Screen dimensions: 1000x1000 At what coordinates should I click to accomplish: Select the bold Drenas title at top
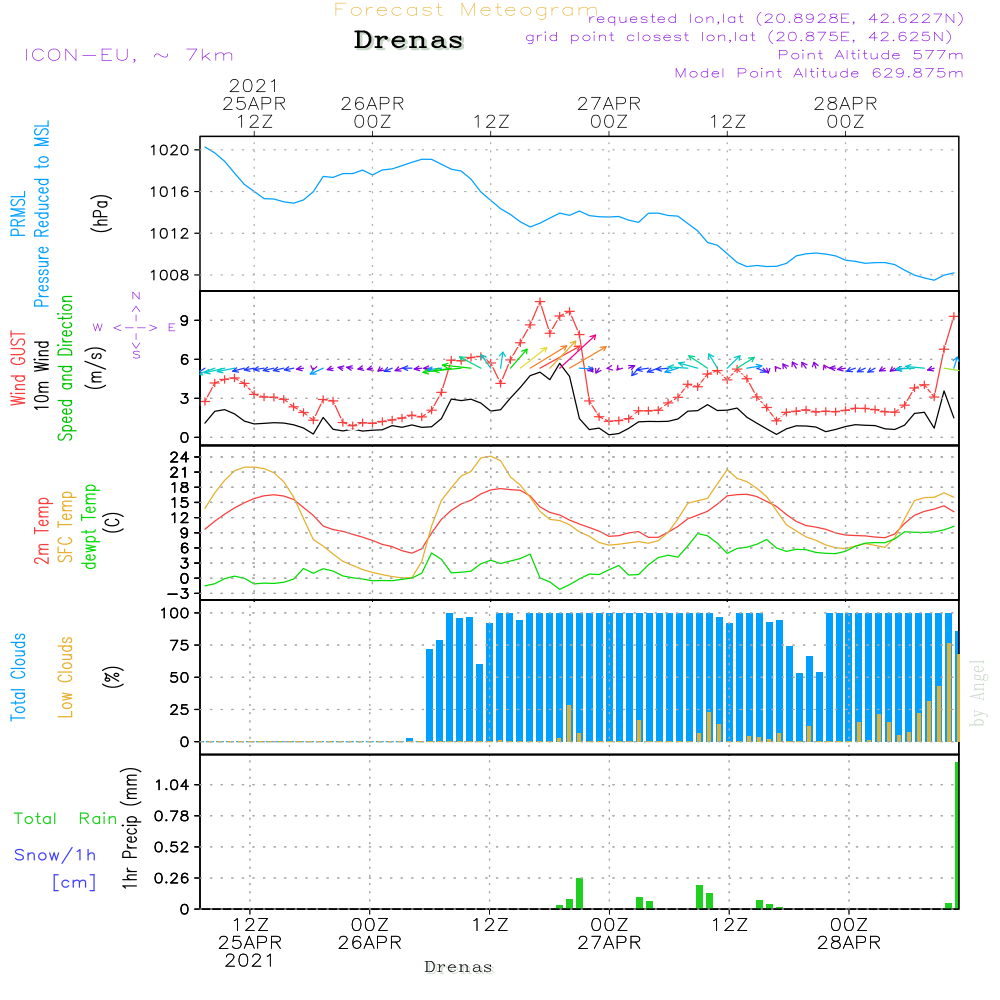[x=409, y=41]
